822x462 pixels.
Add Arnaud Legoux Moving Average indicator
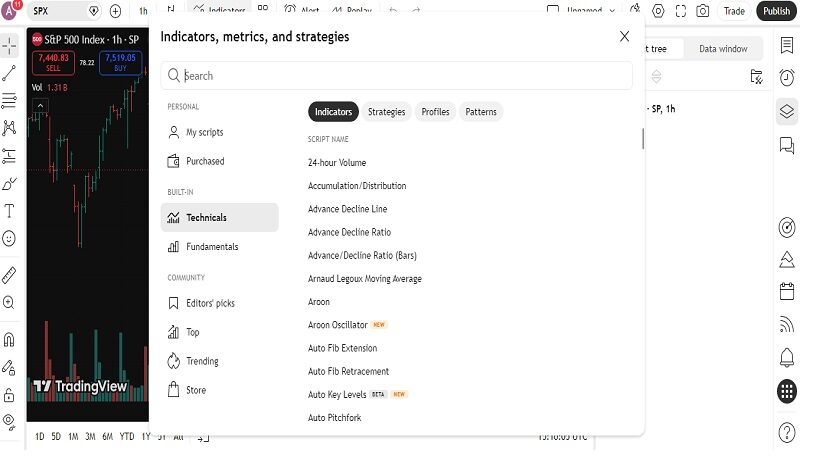tap(365, 278)
